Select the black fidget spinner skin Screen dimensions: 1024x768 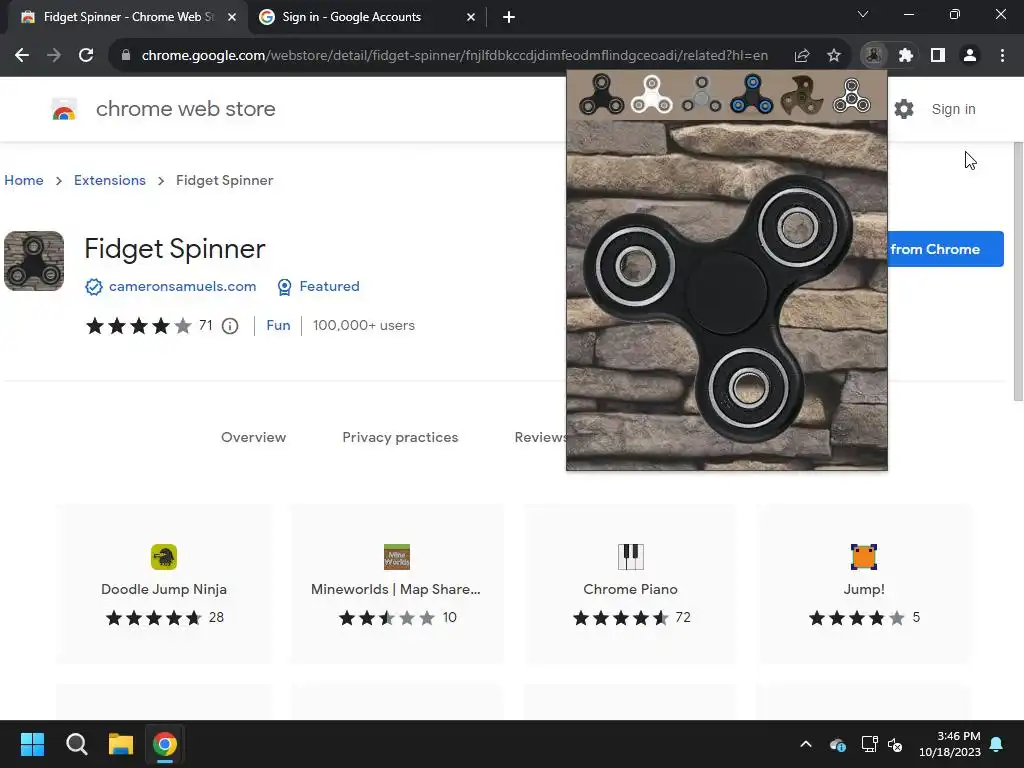click(601, 95)
